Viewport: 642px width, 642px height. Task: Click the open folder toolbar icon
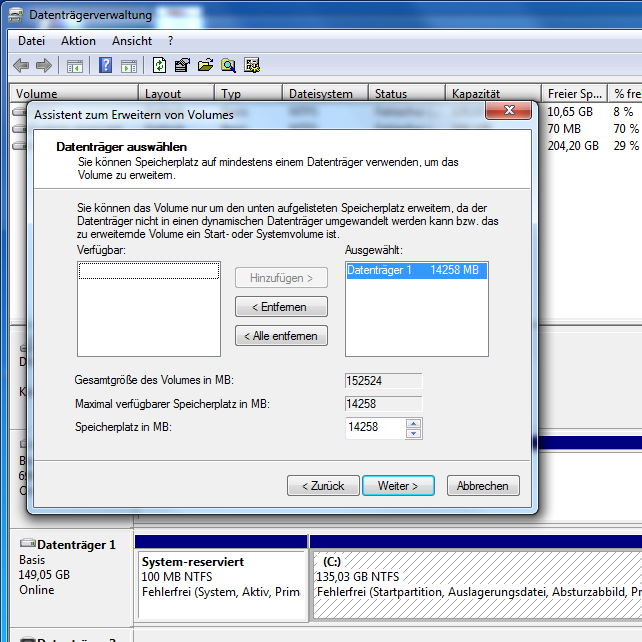point(205,66)
